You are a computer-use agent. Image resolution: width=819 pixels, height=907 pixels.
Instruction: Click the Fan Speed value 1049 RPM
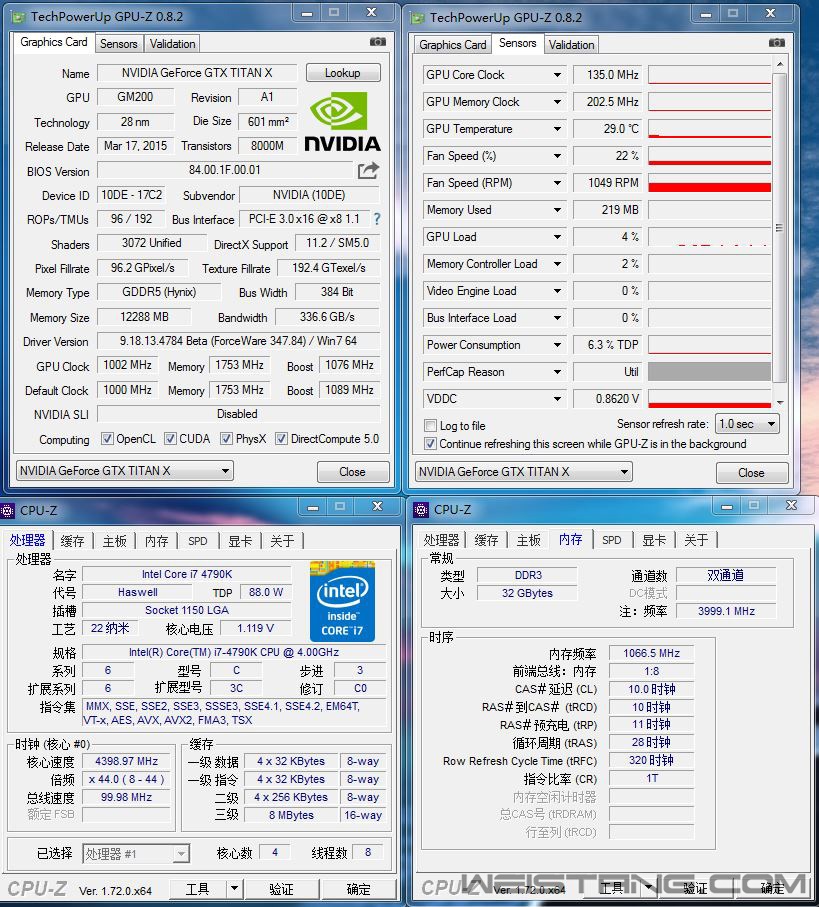coord(607,183)
